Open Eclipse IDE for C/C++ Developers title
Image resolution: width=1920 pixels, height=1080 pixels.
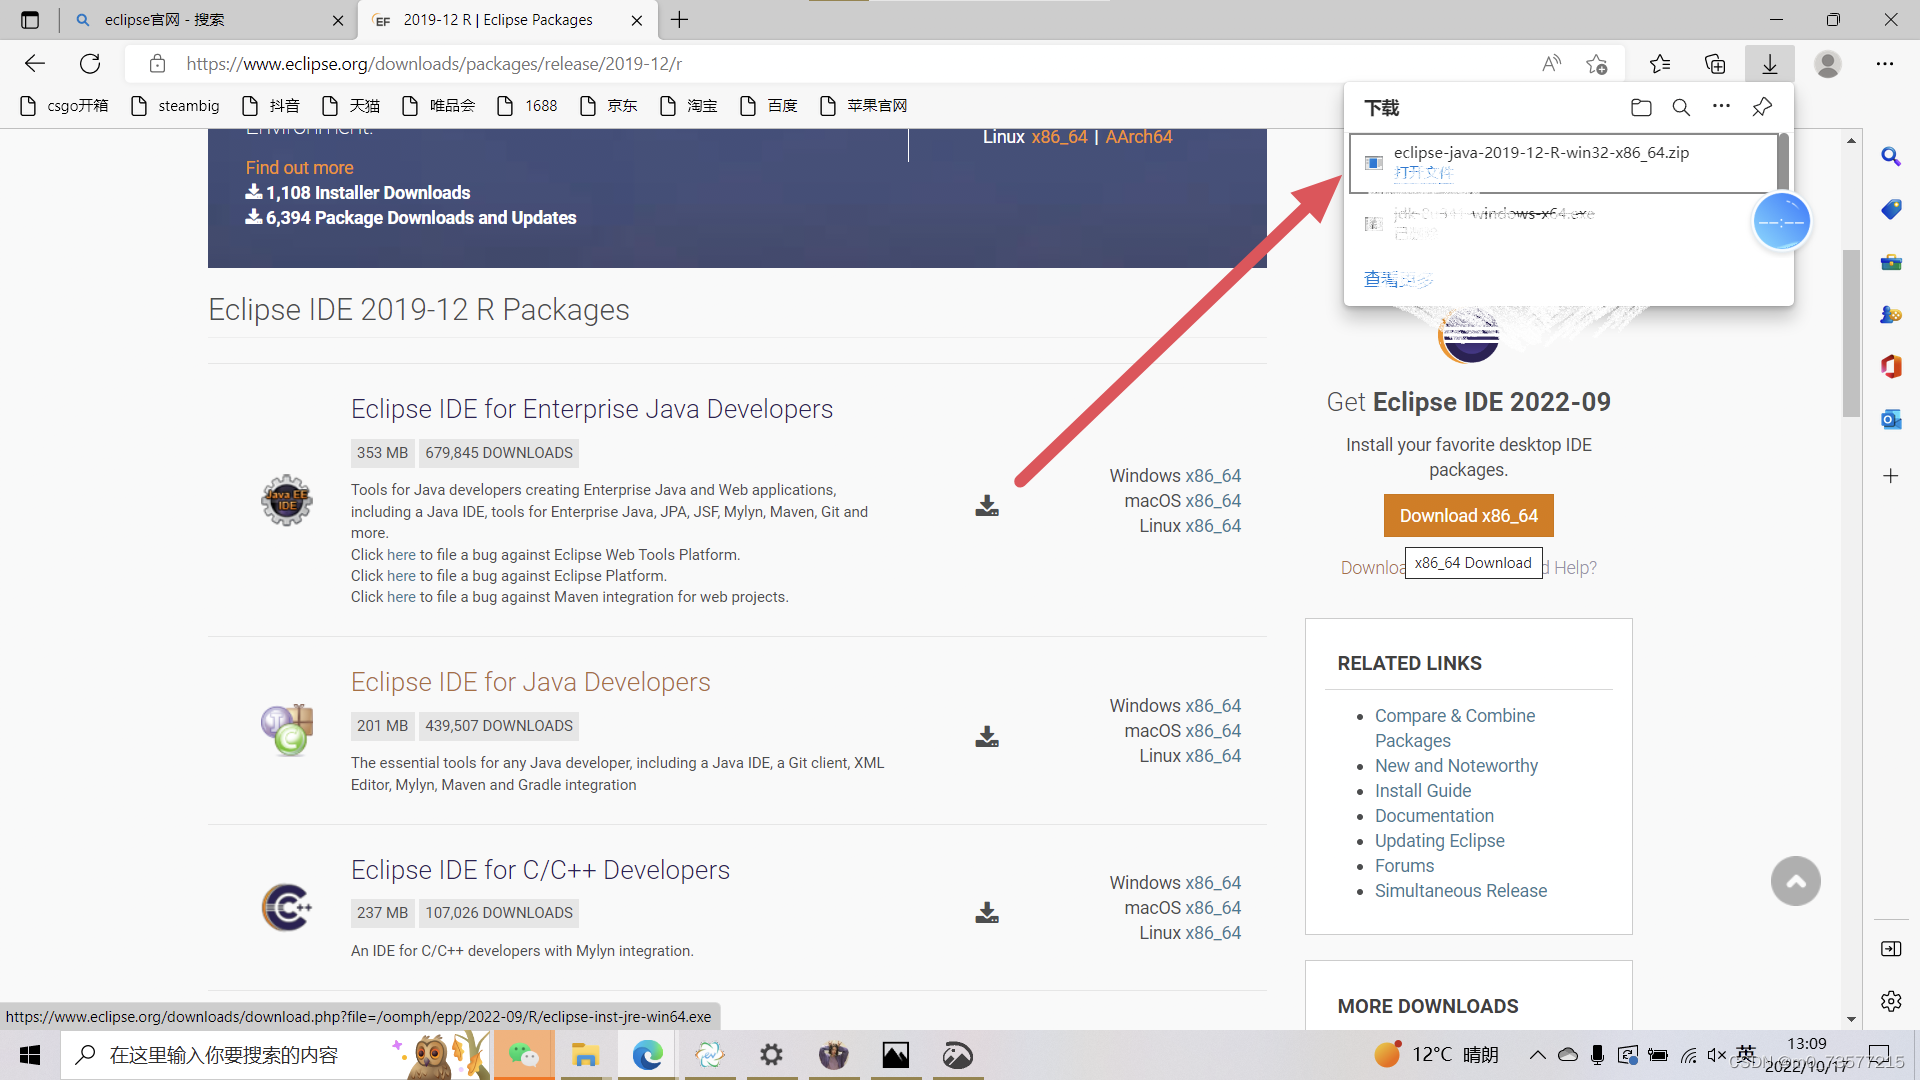pos(541,870)
